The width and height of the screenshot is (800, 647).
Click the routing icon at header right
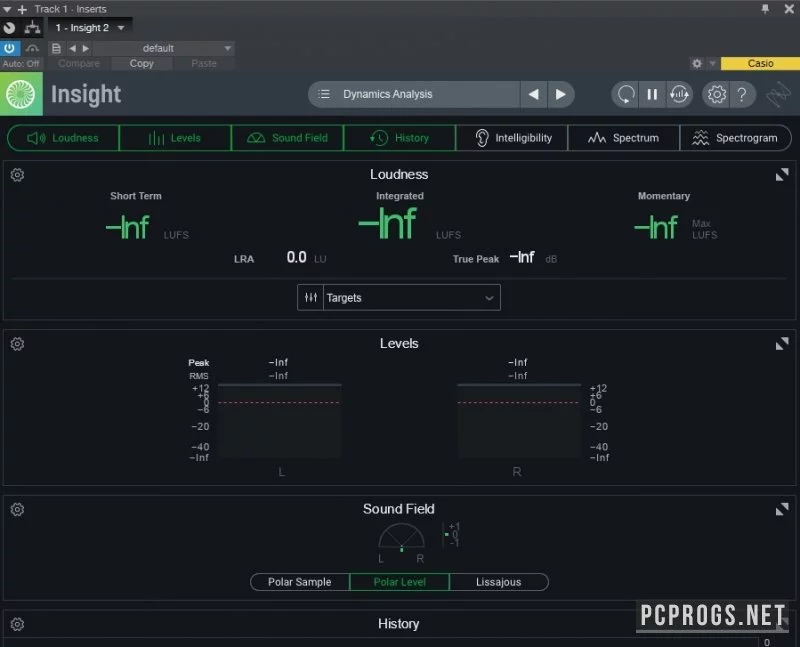pos(778,94)
